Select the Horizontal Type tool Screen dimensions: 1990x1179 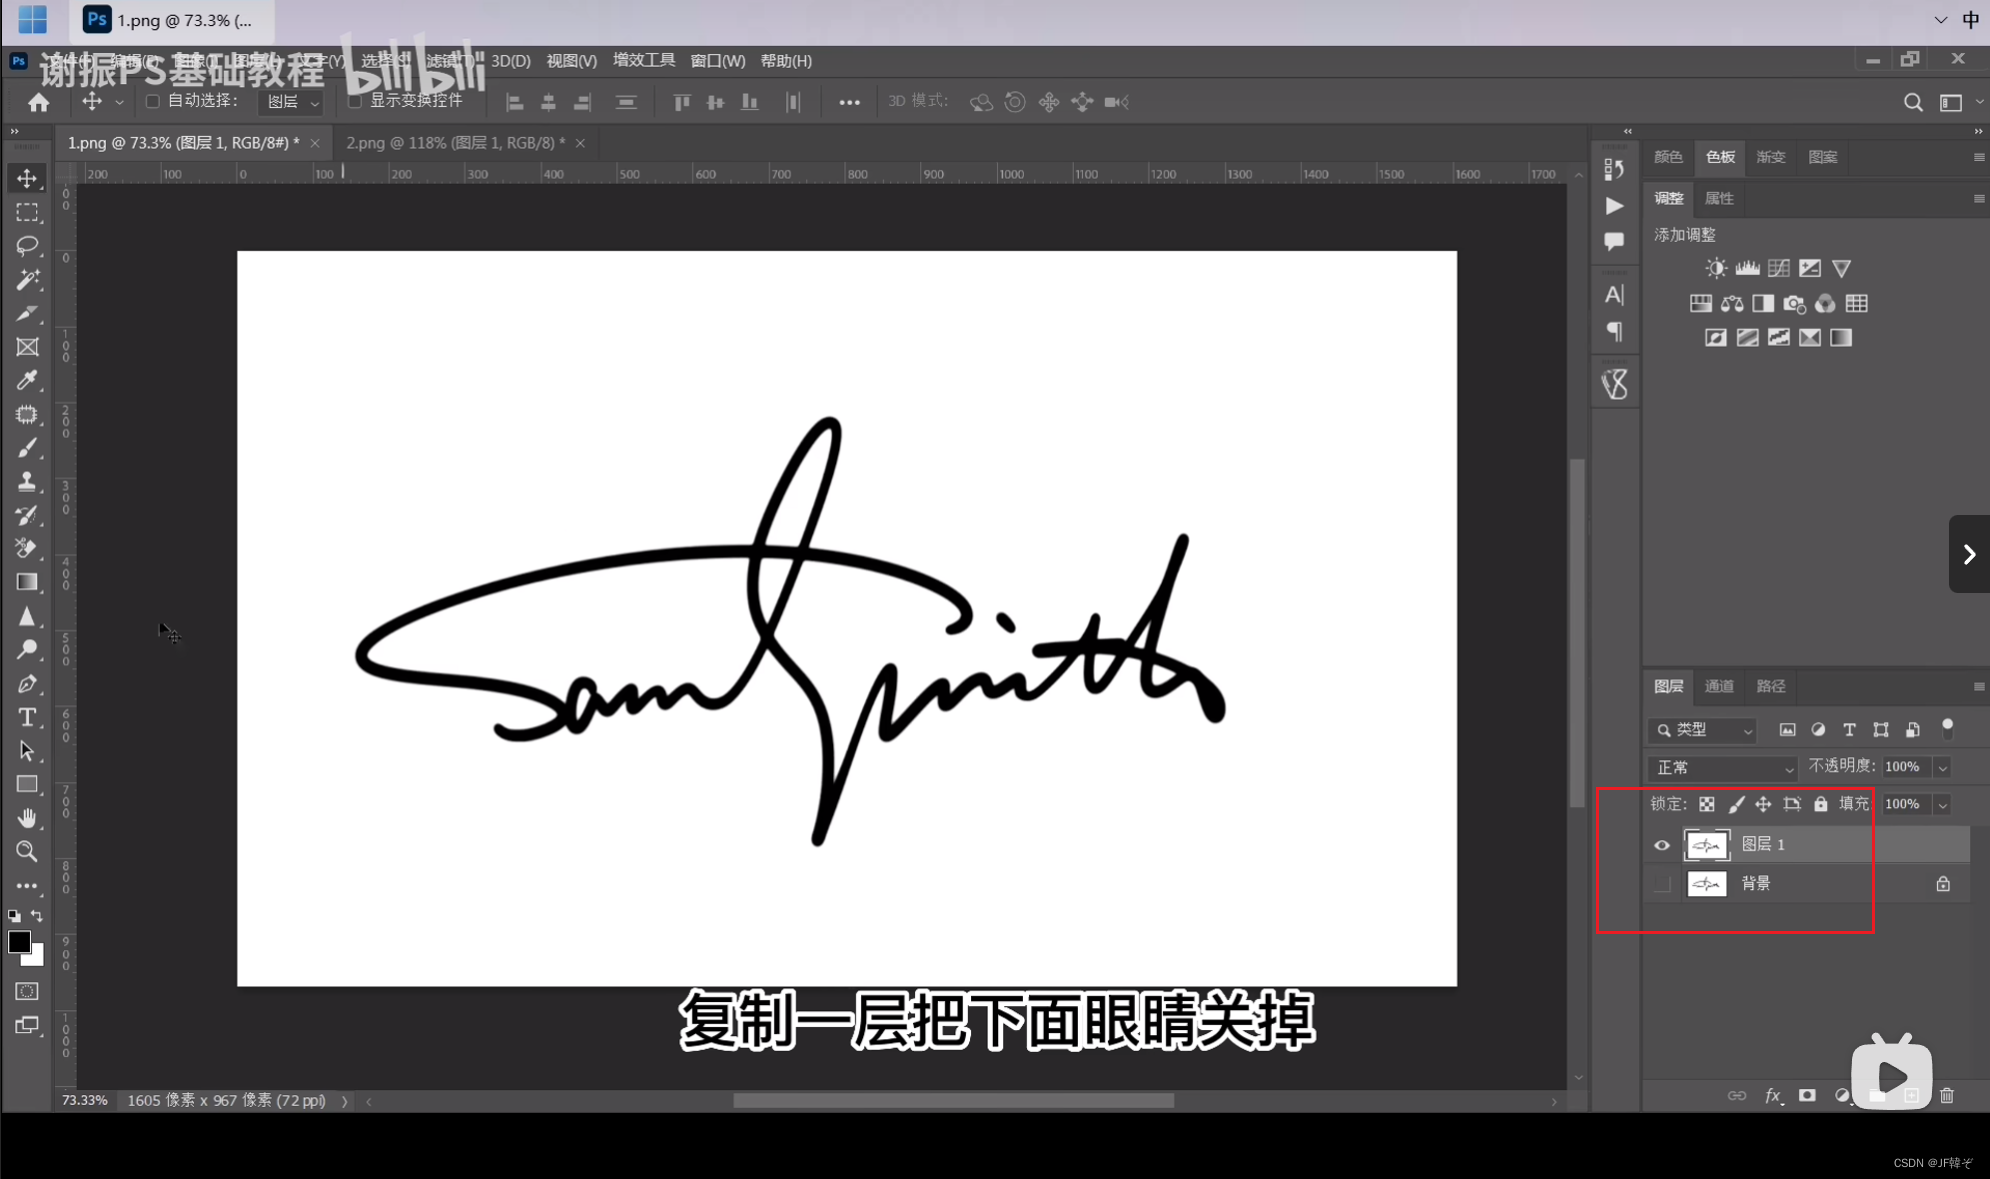(x=27, y=717)
